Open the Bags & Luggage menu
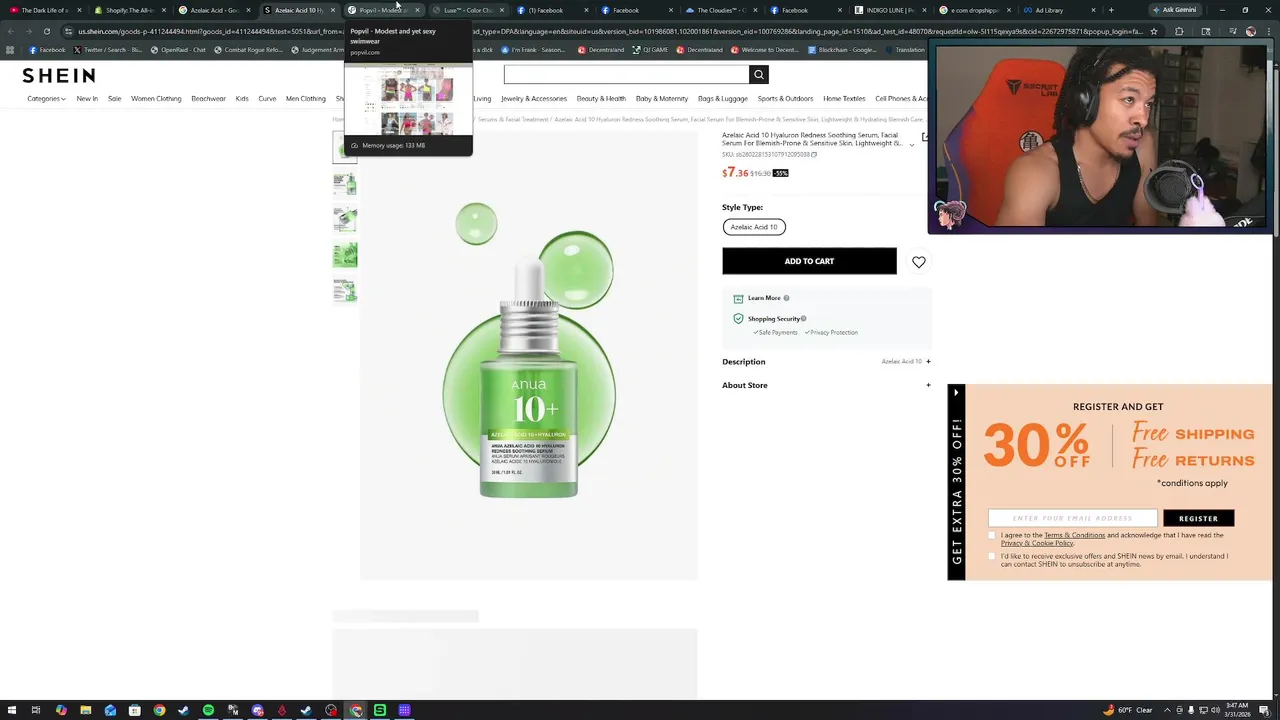The width and height of the screenshot is (1280, 720). click(723, 99)
